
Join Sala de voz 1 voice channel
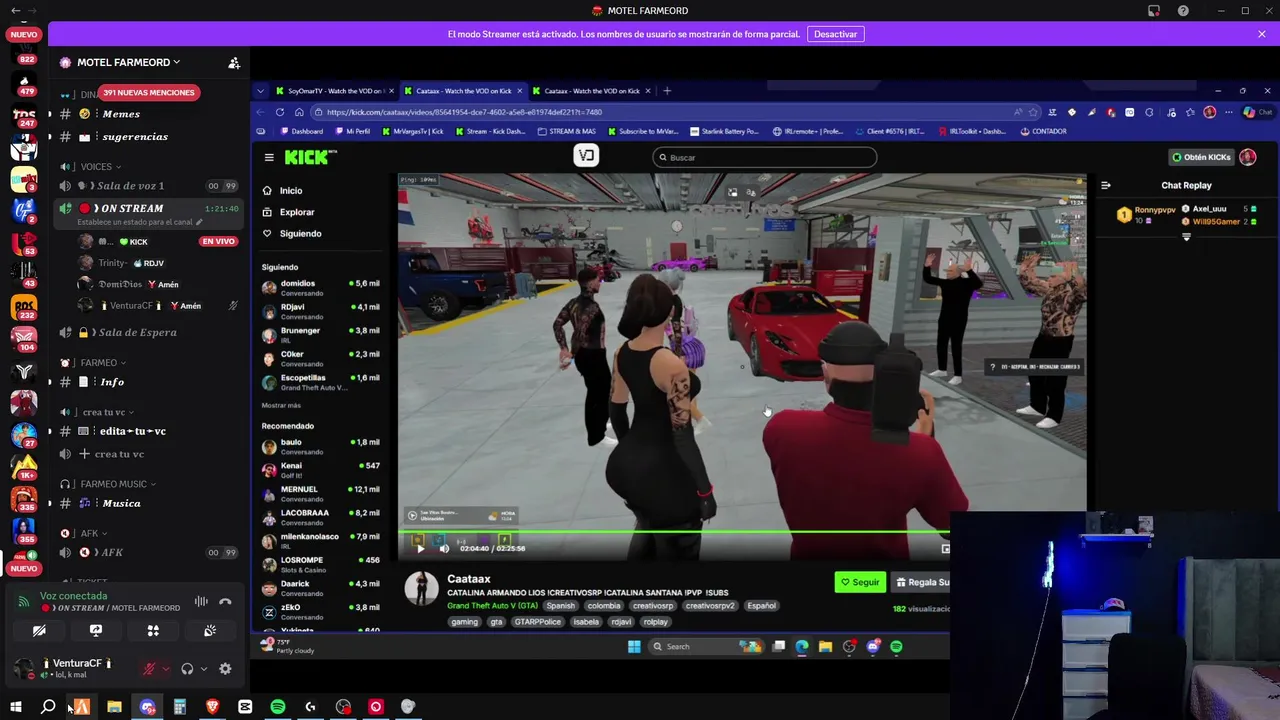point(148,186)
